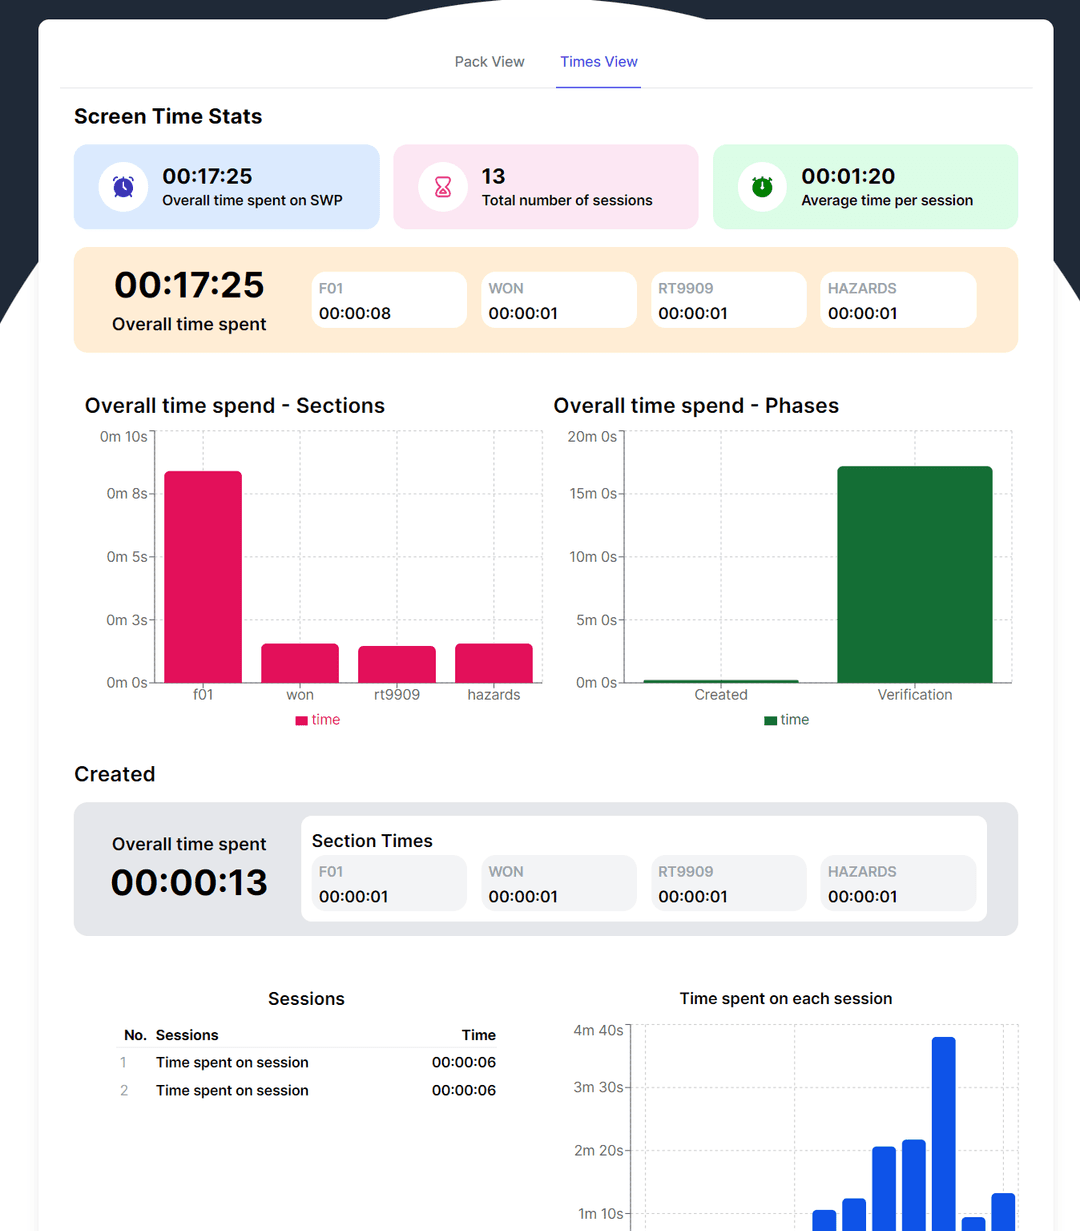
Task: Select the tallest bar for f01 section
Action: coord(203,575)
